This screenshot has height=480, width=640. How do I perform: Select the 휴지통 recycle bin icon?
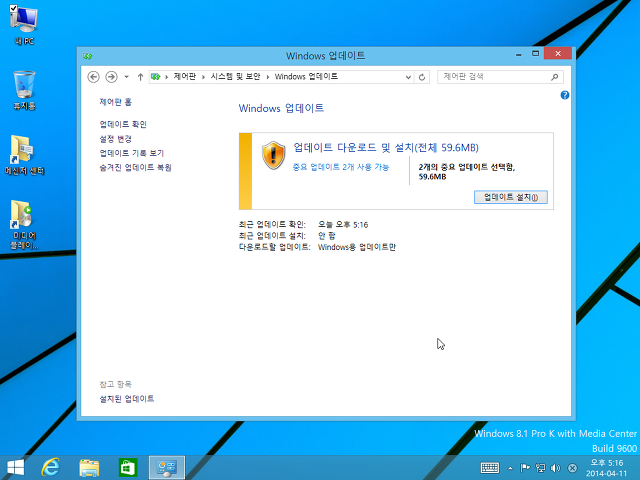pyautogui.click(x=24, y=90)
